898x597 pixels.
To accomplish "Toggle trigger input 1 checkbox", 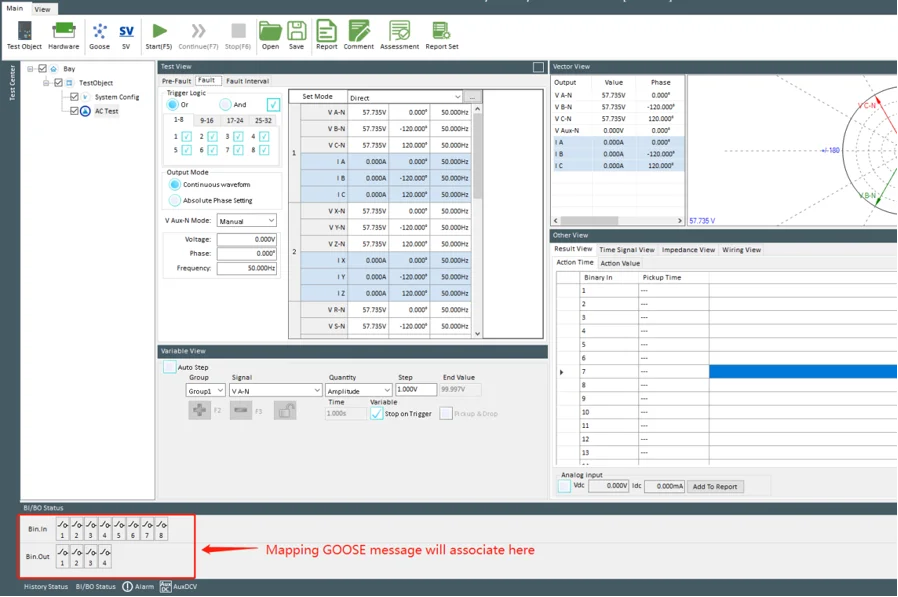I will tap(187, 136).
